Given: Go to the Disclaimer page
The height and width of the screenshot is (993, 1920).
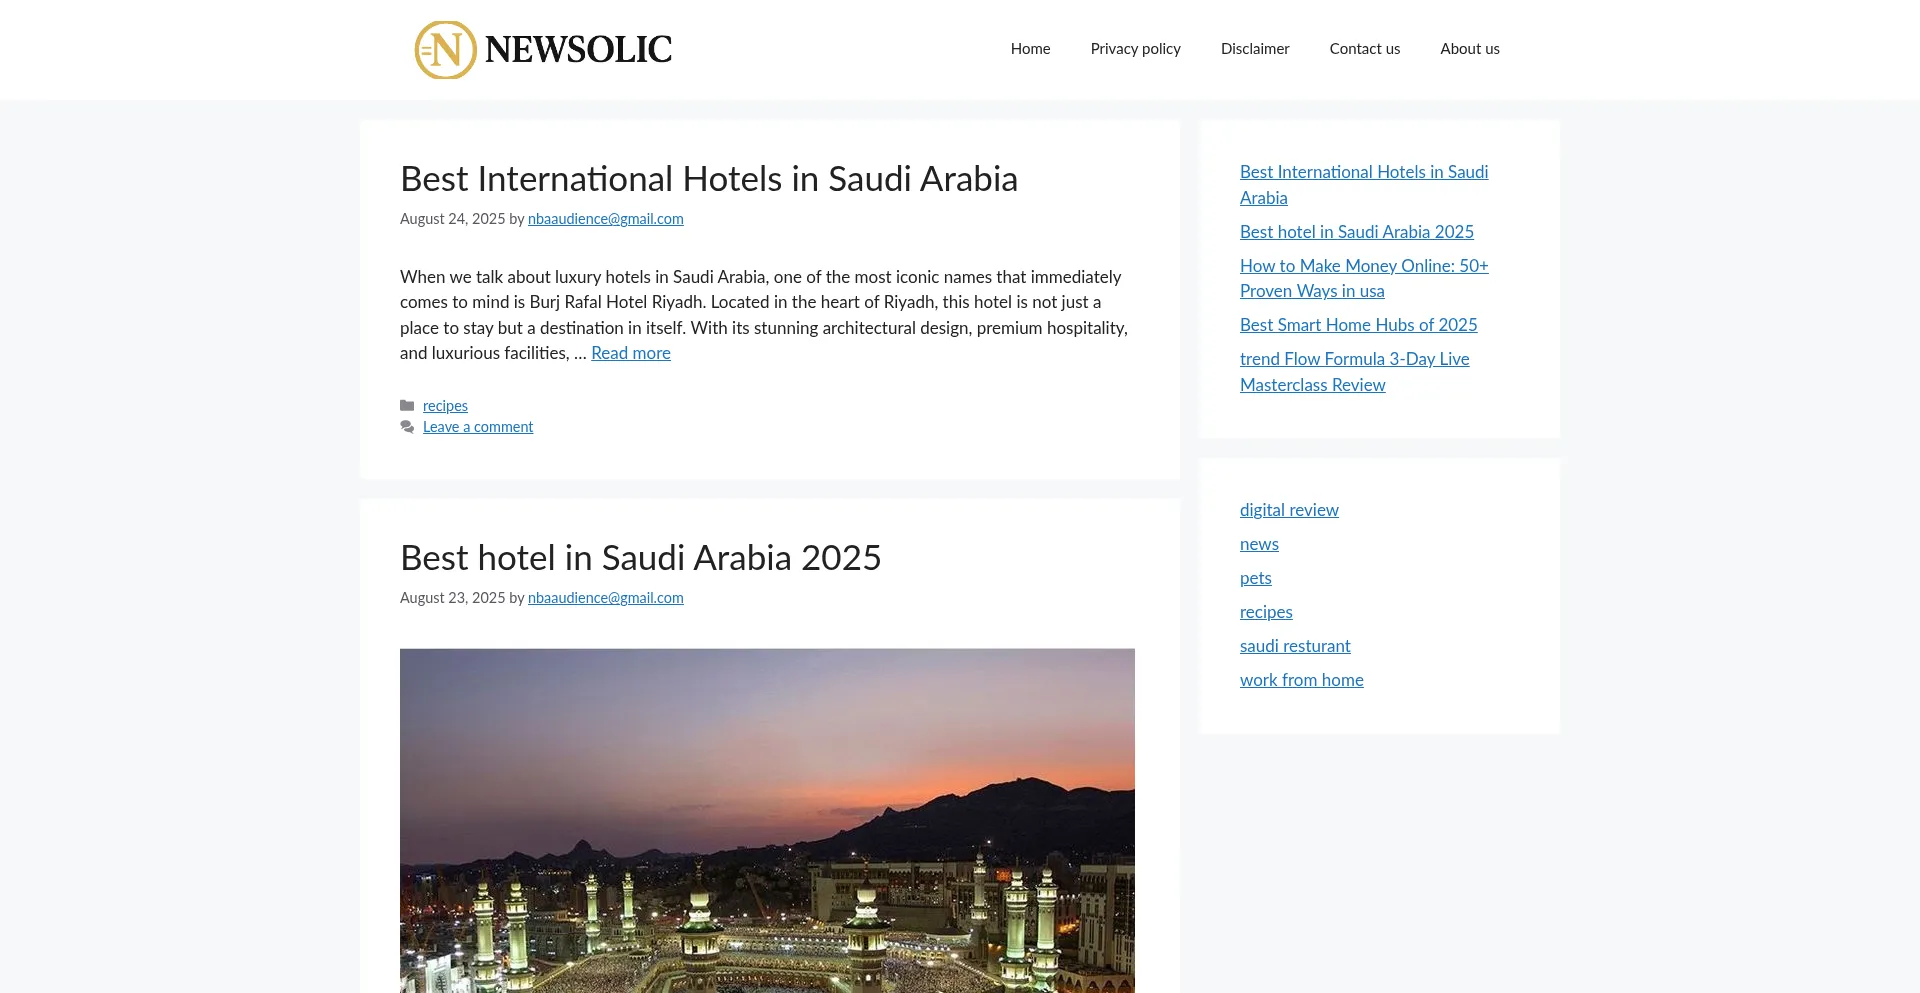Looking at the screenshot, I should coord(1255,49).
